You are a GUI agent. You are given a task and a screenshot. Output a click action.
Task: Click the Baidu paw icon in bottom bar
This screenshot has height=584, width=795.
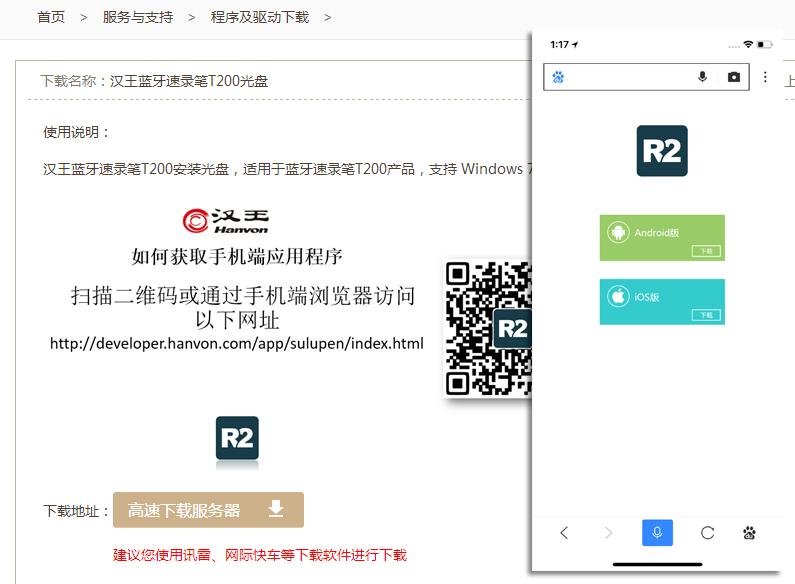pos(750,533)
